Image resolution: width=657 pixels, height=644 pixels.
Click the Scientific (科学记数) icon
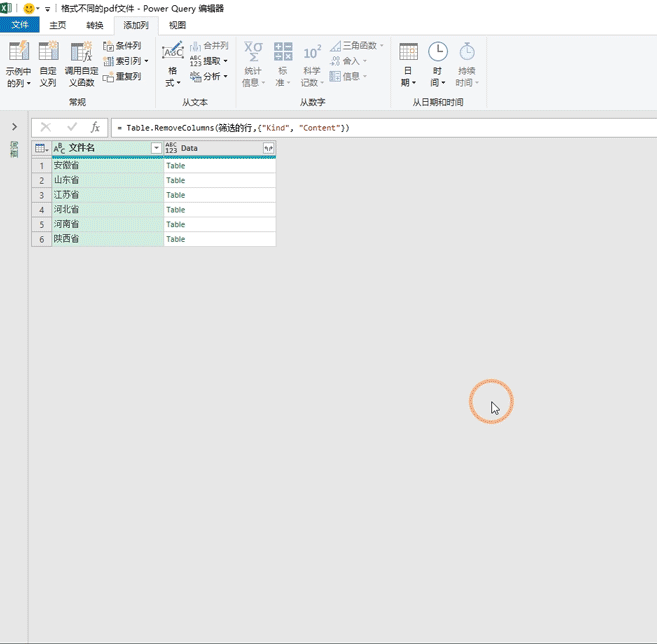click(x=312, y=52)
